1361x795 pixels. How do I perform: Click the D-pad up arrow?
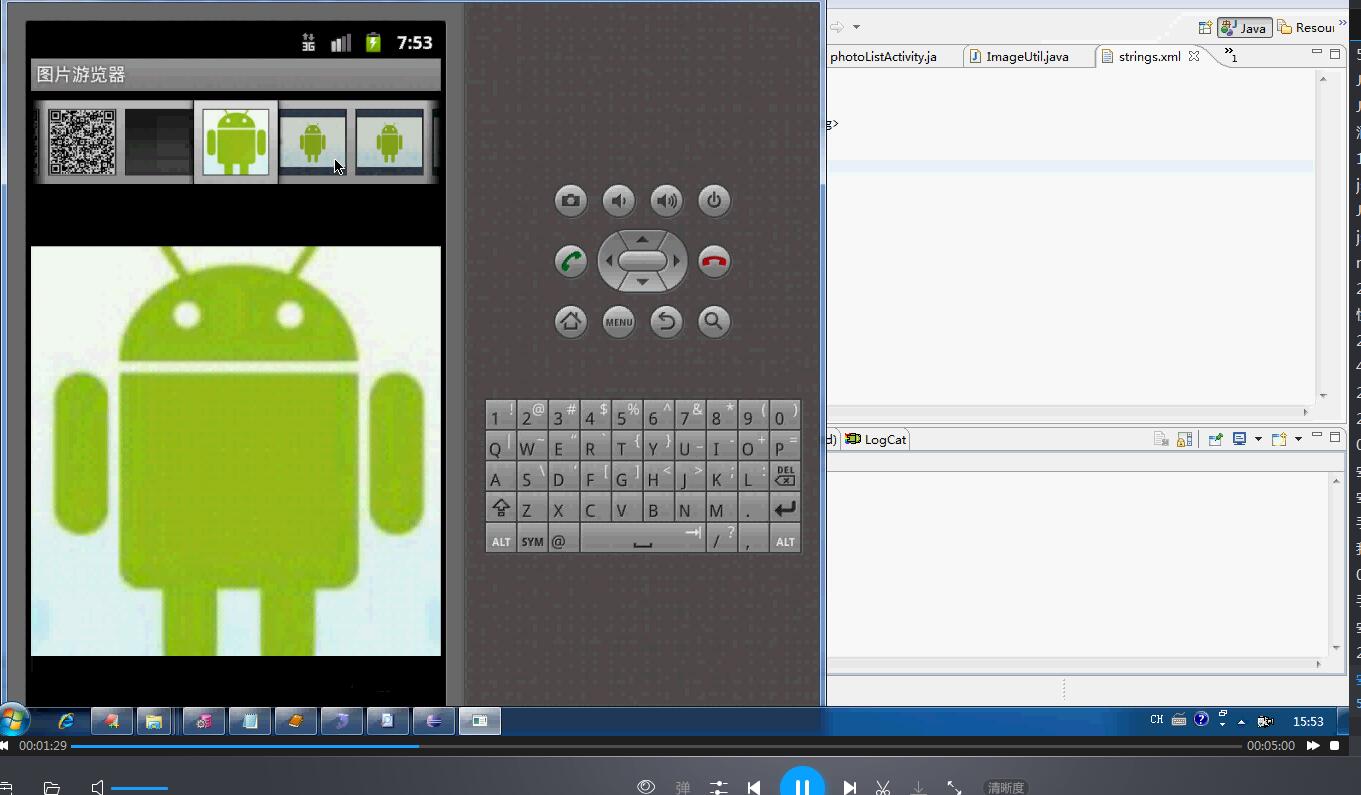(x=642, y=240)
